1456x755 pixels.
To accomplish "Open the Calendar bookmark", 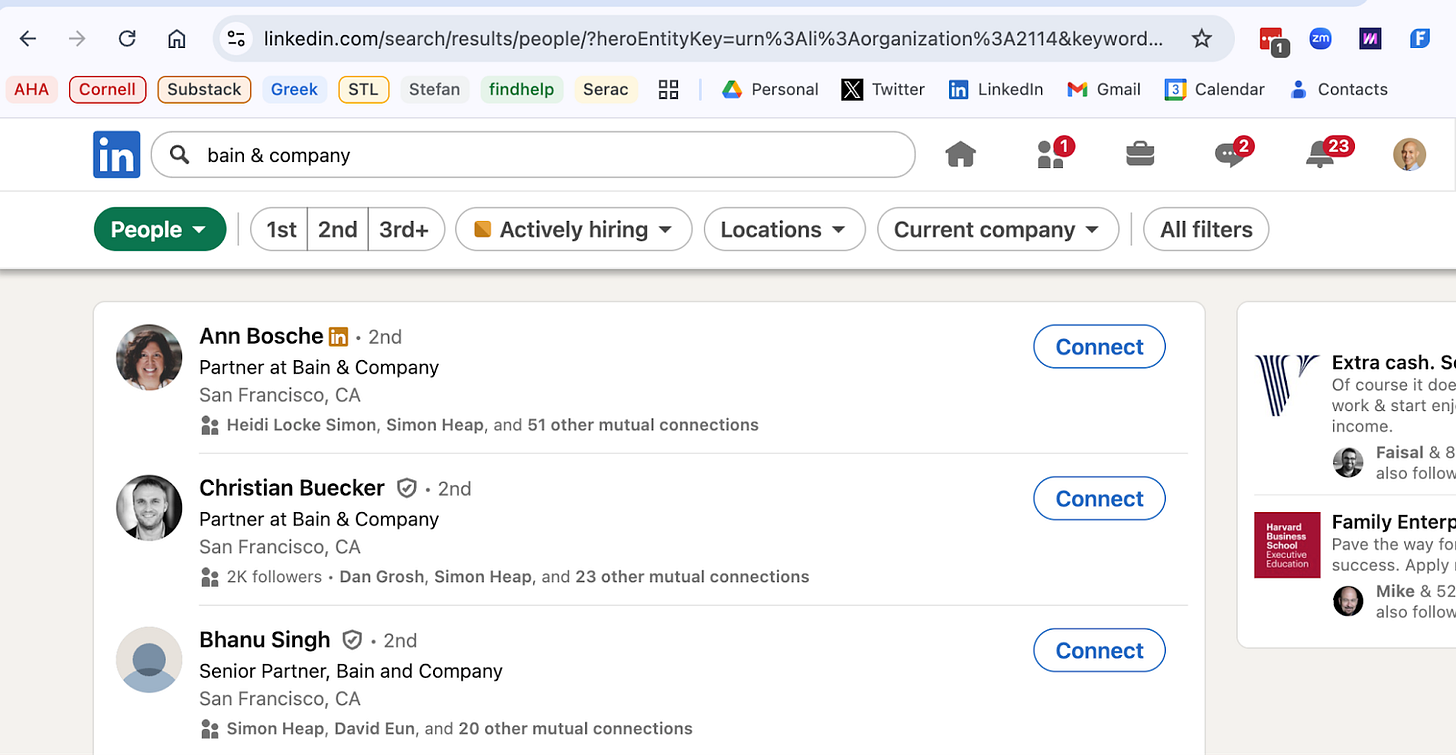I will 1215,89.
